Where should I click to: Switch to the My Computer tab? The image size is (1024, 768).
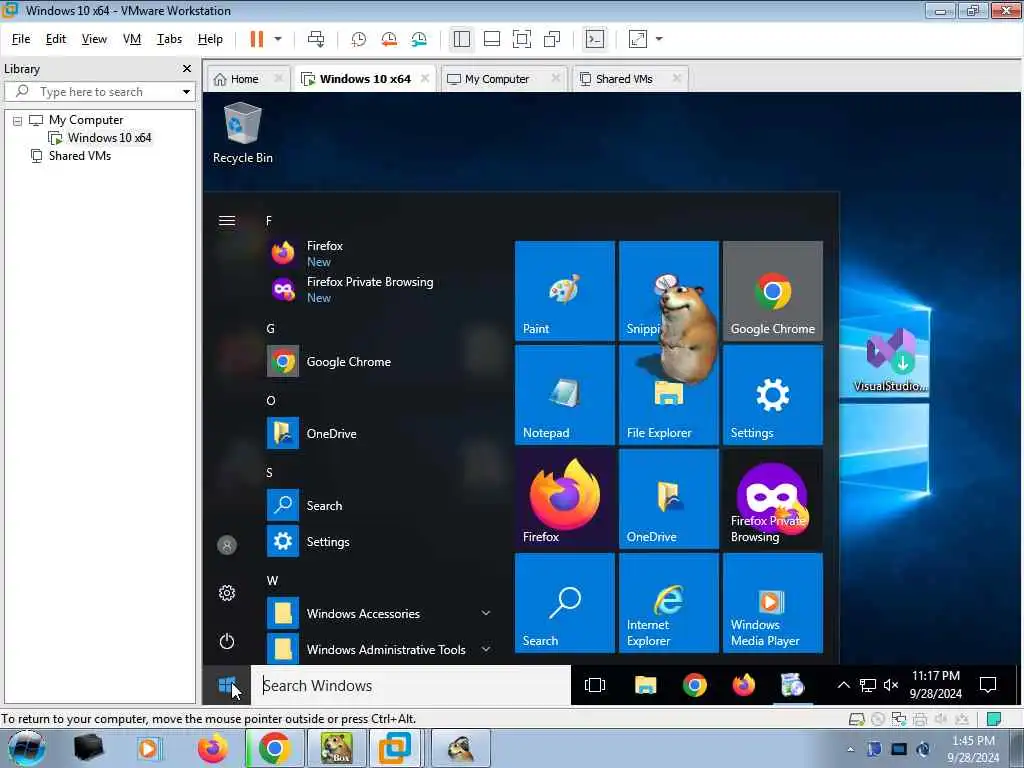[x=496, y=79]
